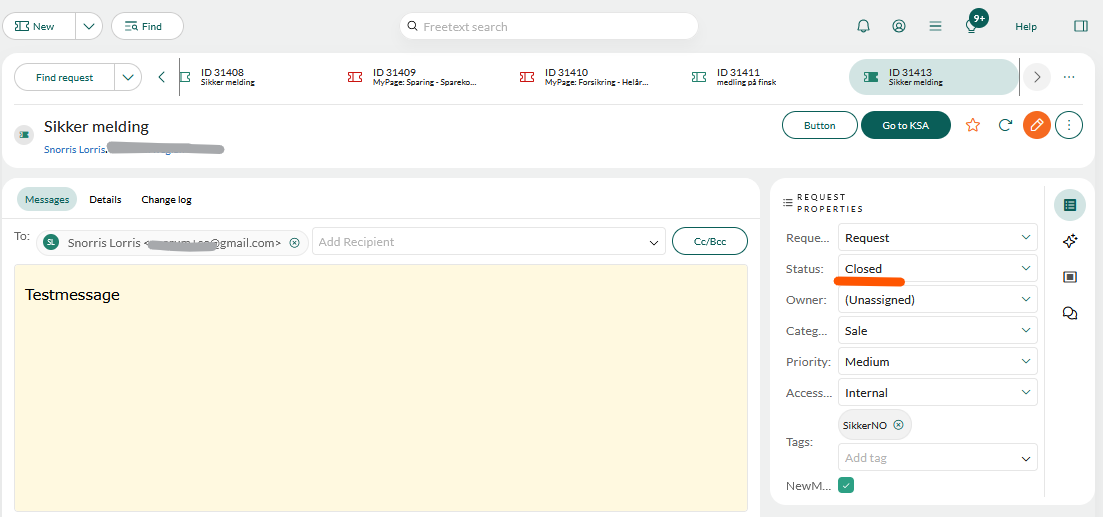Click the Cc/Bcc button

point(710,241)
